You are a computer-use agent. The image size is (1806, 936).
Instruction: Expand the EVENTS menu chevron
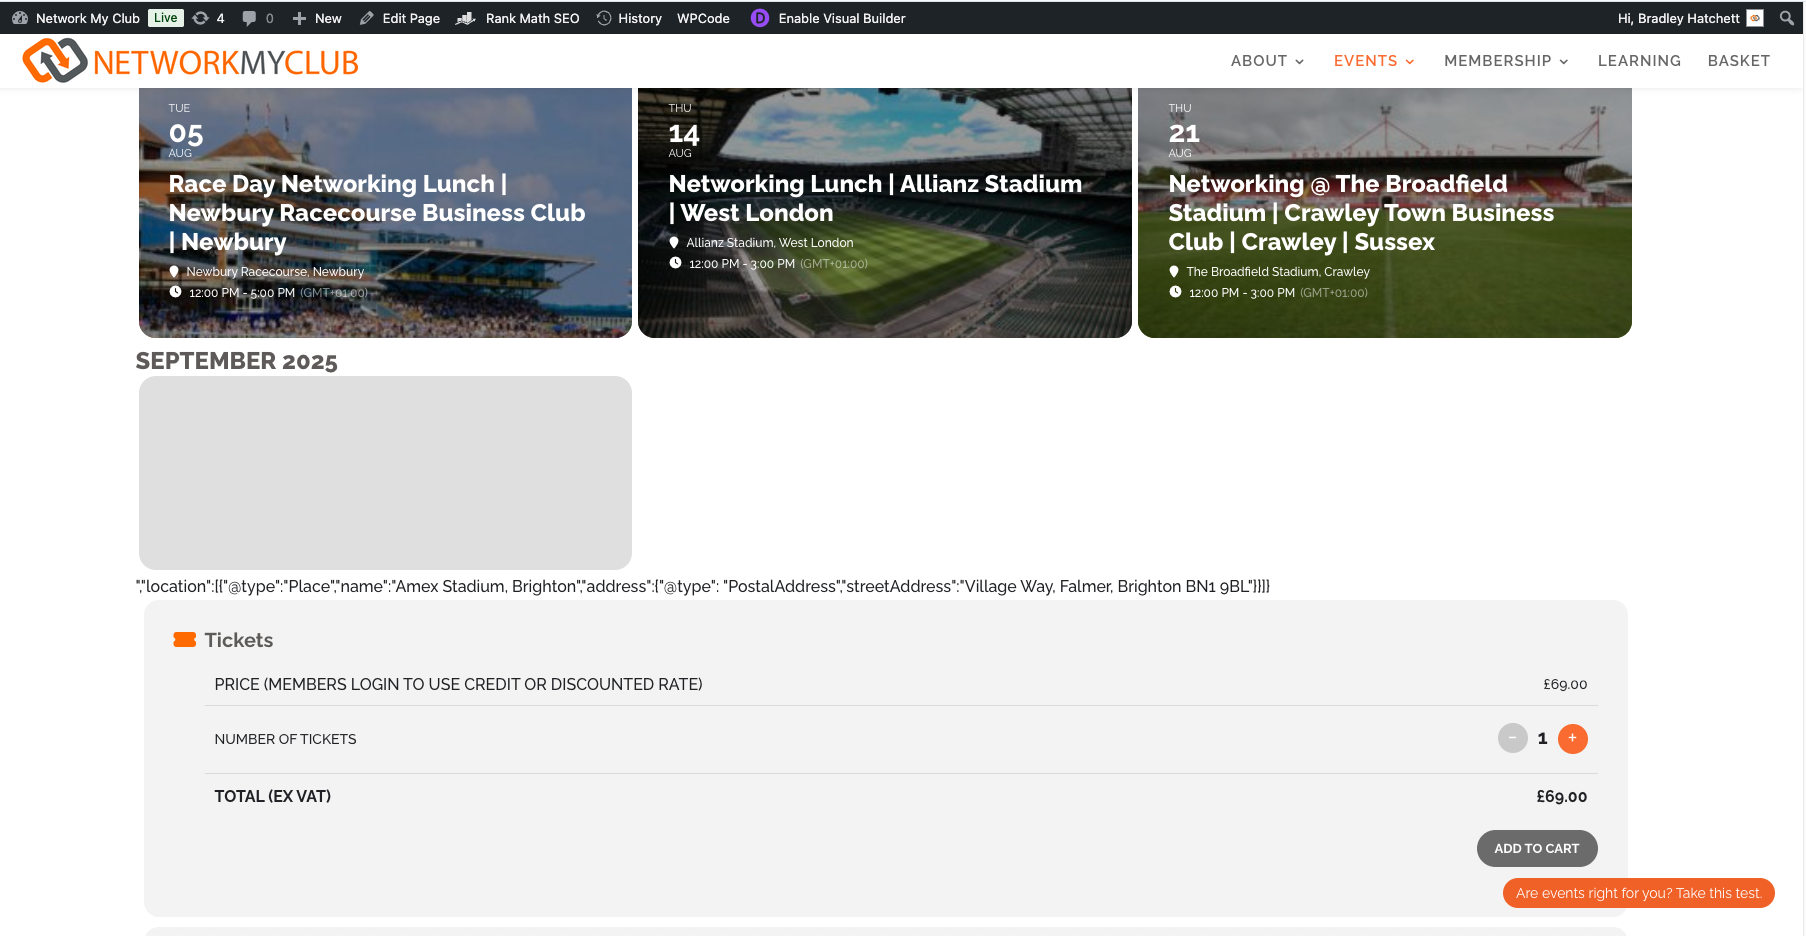[x=1410, y=62]
